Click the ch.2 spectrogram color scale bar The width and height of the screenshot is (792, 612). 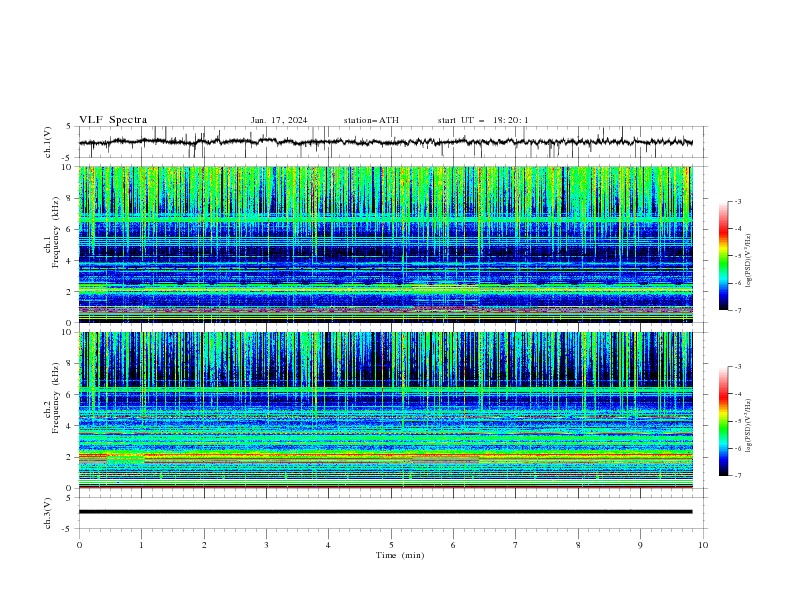coord(723,421)
